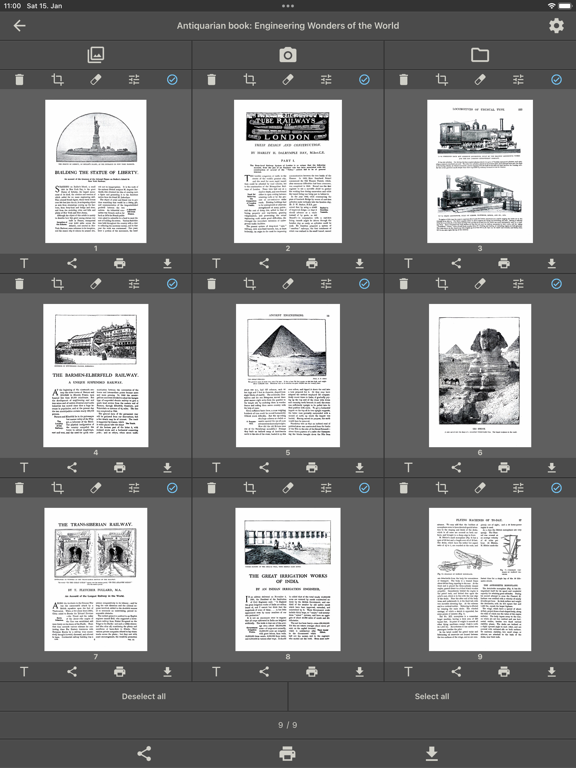Uncheck selection circle for page 1

pos(172,79)
